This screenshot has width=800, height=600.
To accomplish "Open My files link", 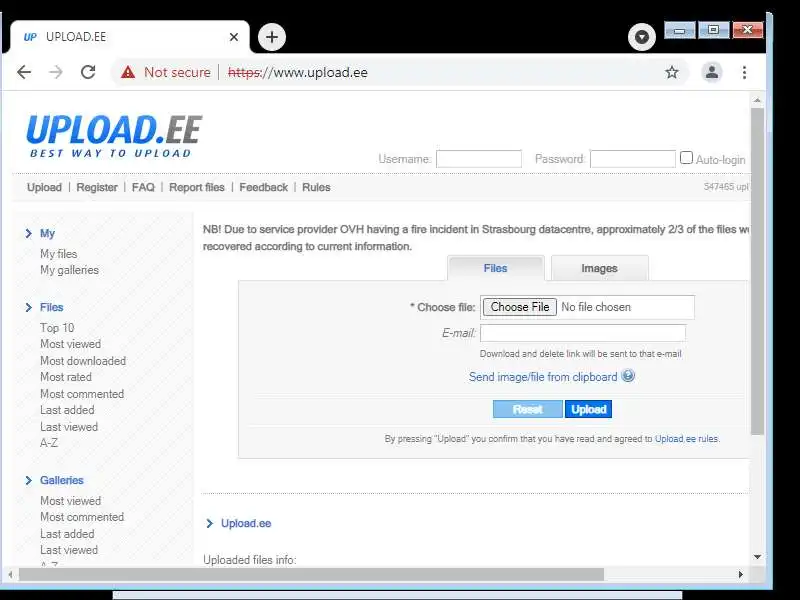I will 59,254.
